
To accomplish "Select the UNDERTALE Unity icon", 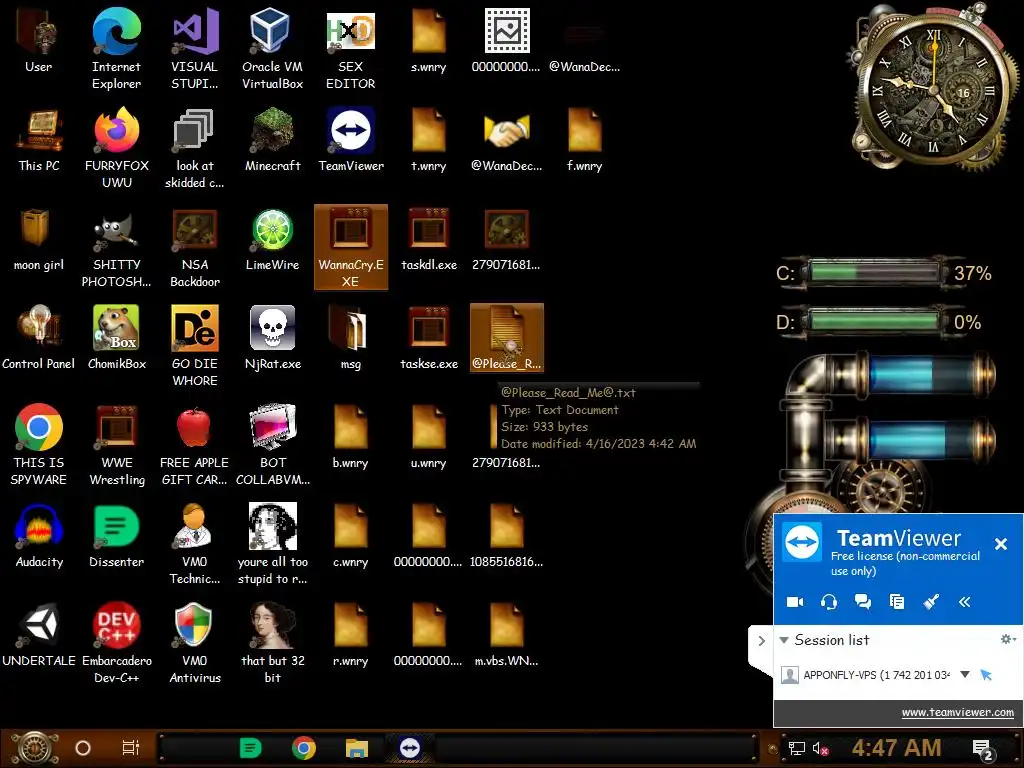I will tap(39, 635).
